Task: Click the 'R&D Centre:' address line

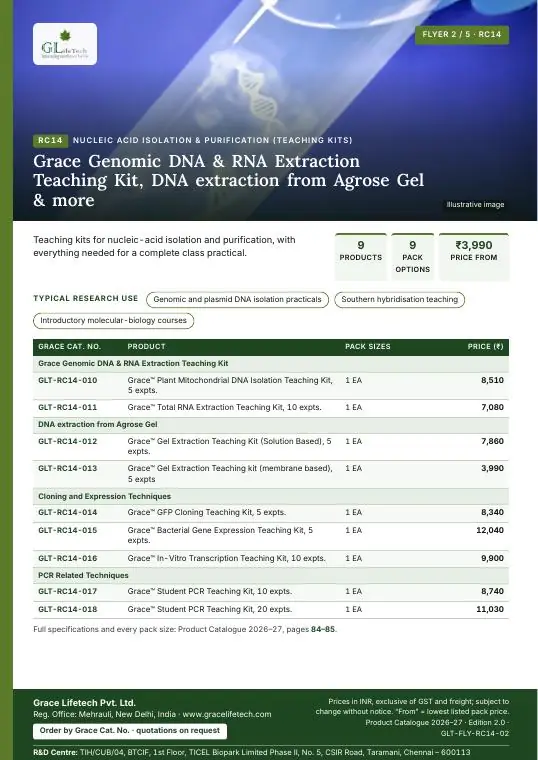Action: (x=252, y=753)
